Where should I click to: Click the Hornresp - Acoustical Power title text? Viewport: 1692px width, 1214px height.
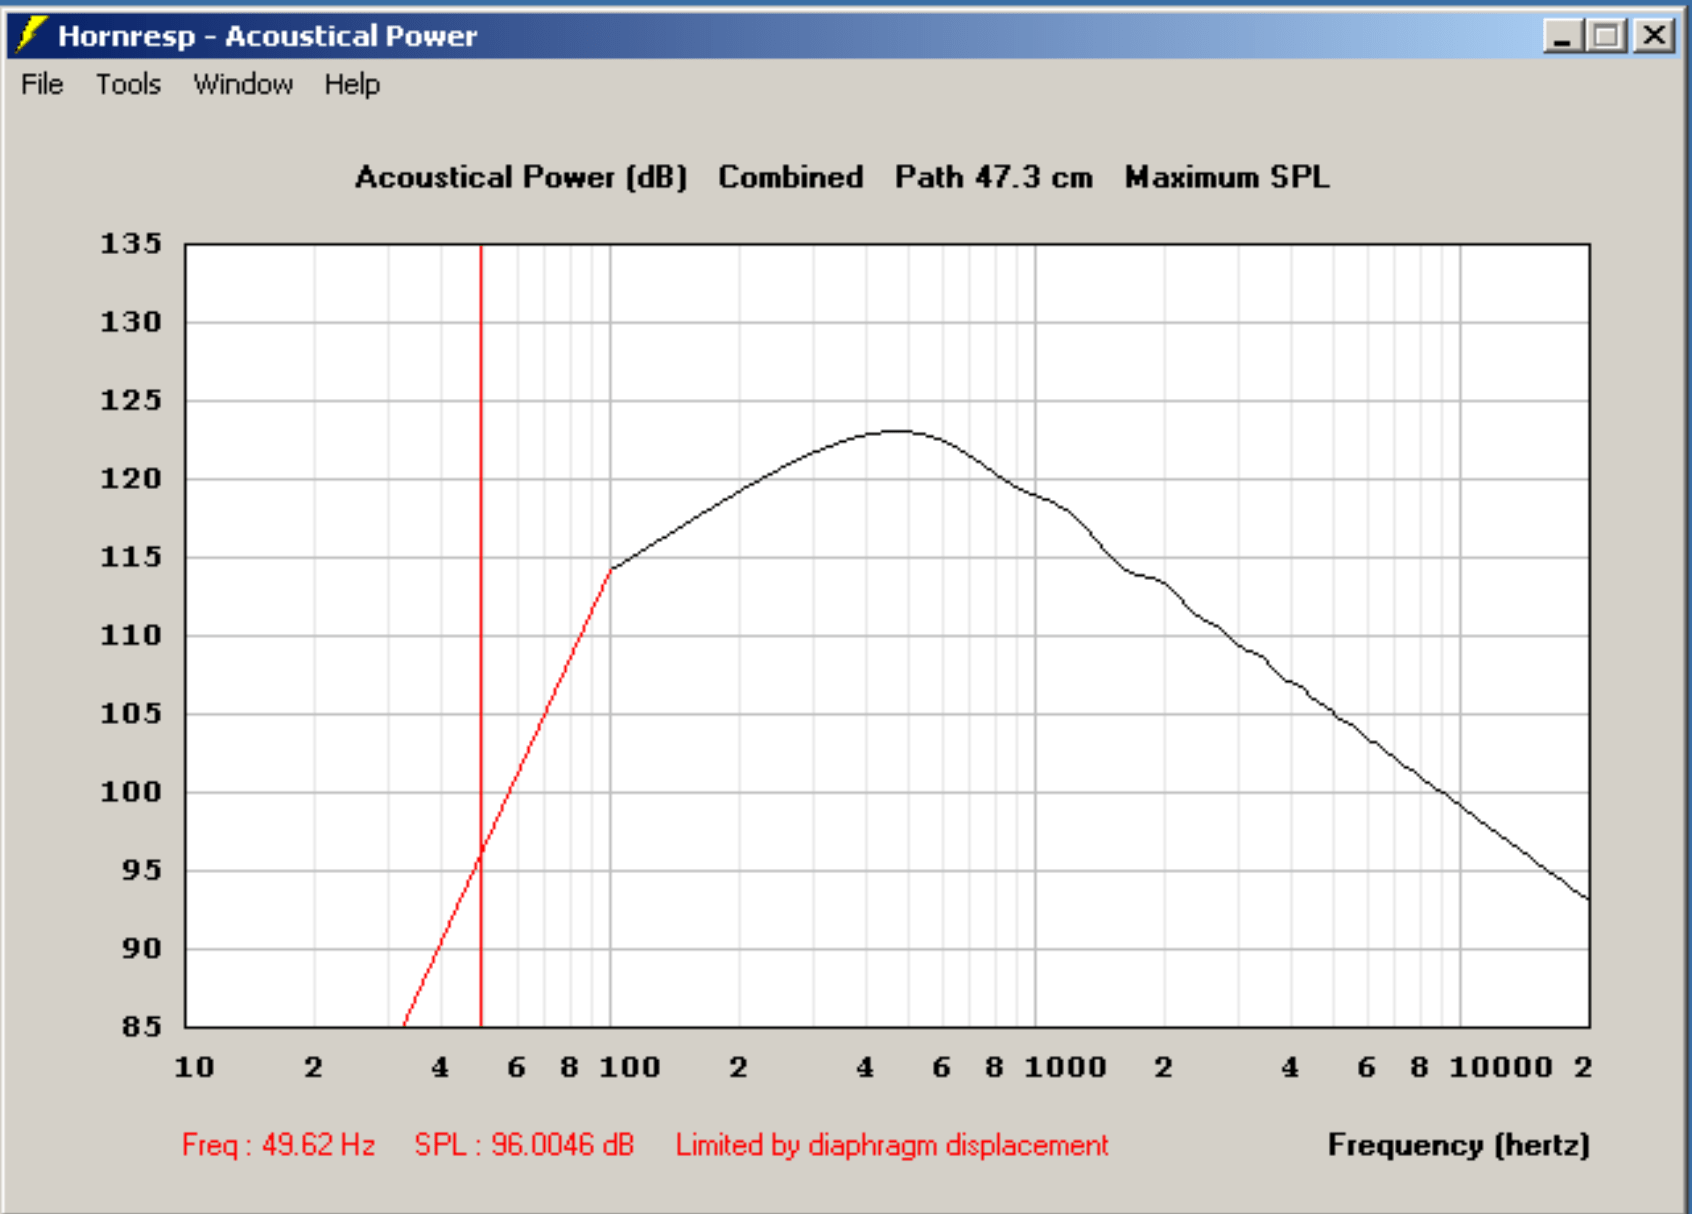[267, 36]
